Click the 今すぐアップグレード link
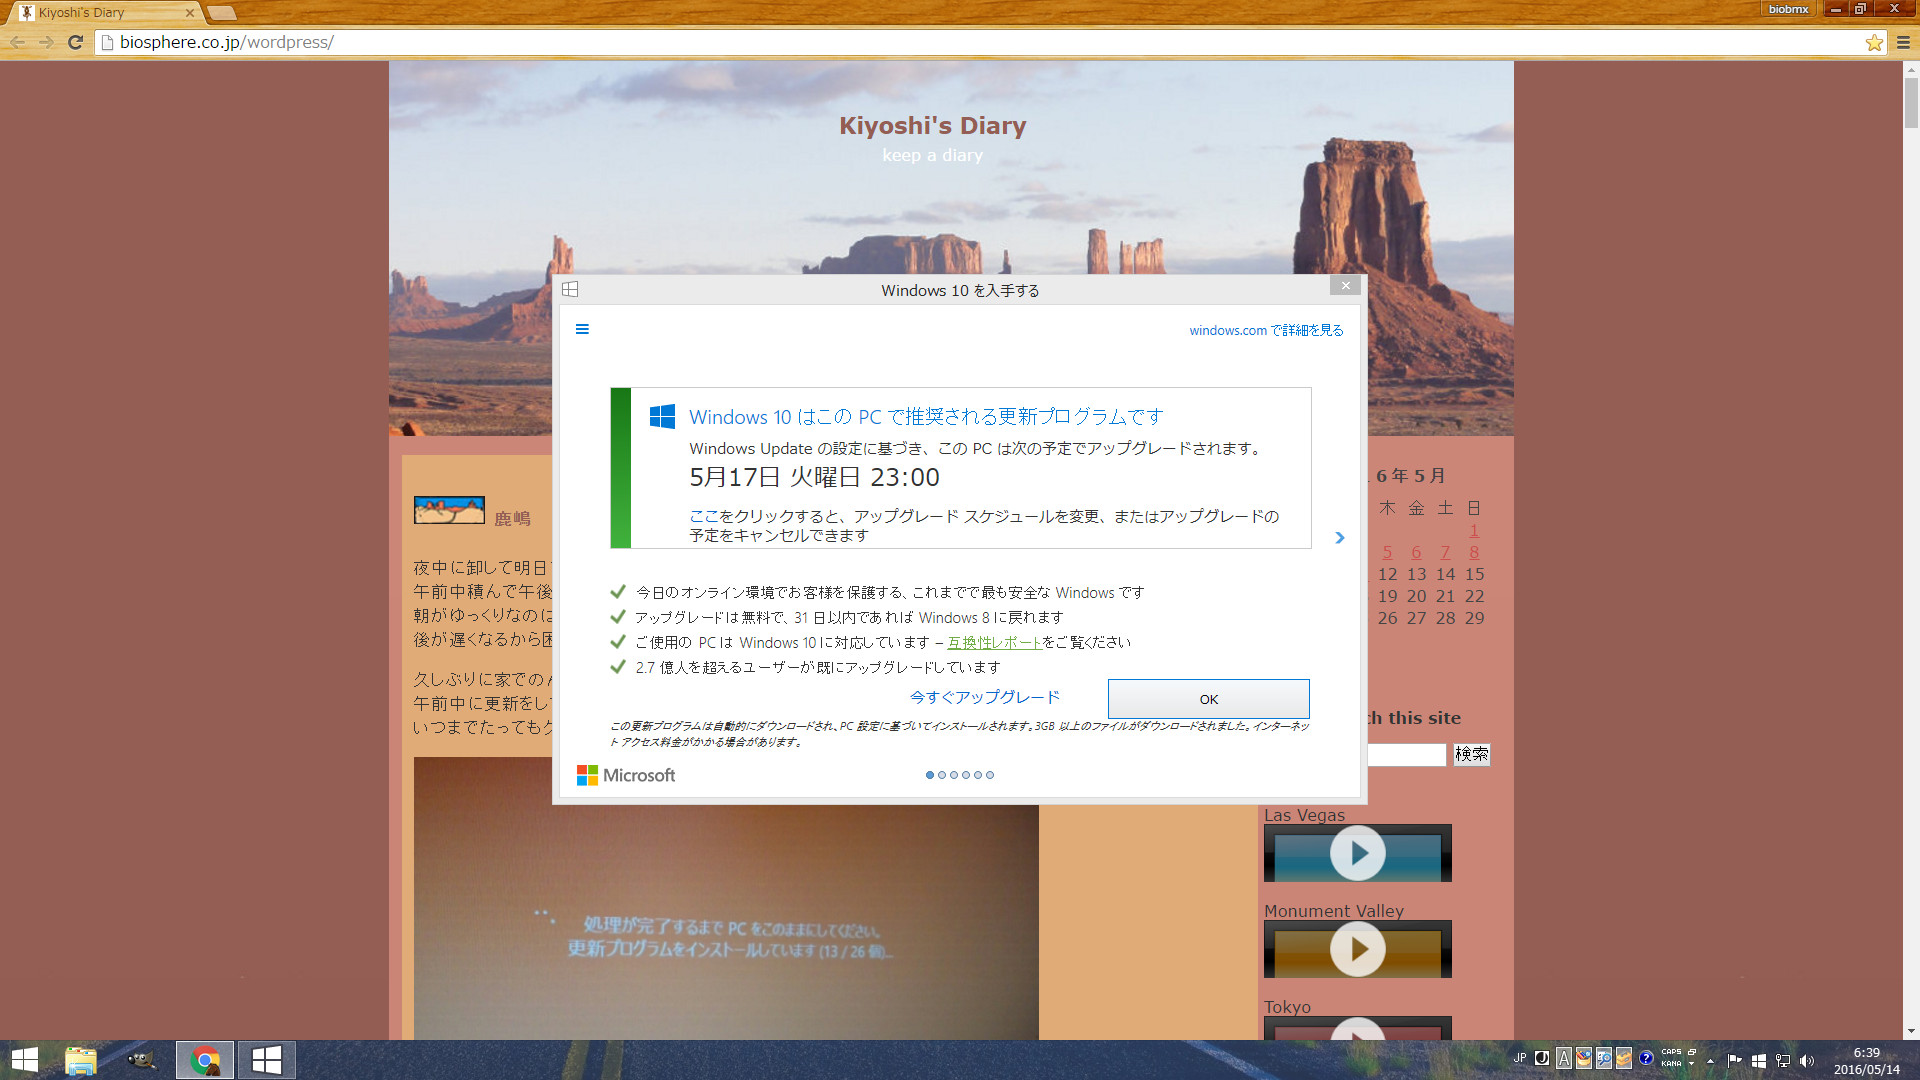 [x=984, y=697]
